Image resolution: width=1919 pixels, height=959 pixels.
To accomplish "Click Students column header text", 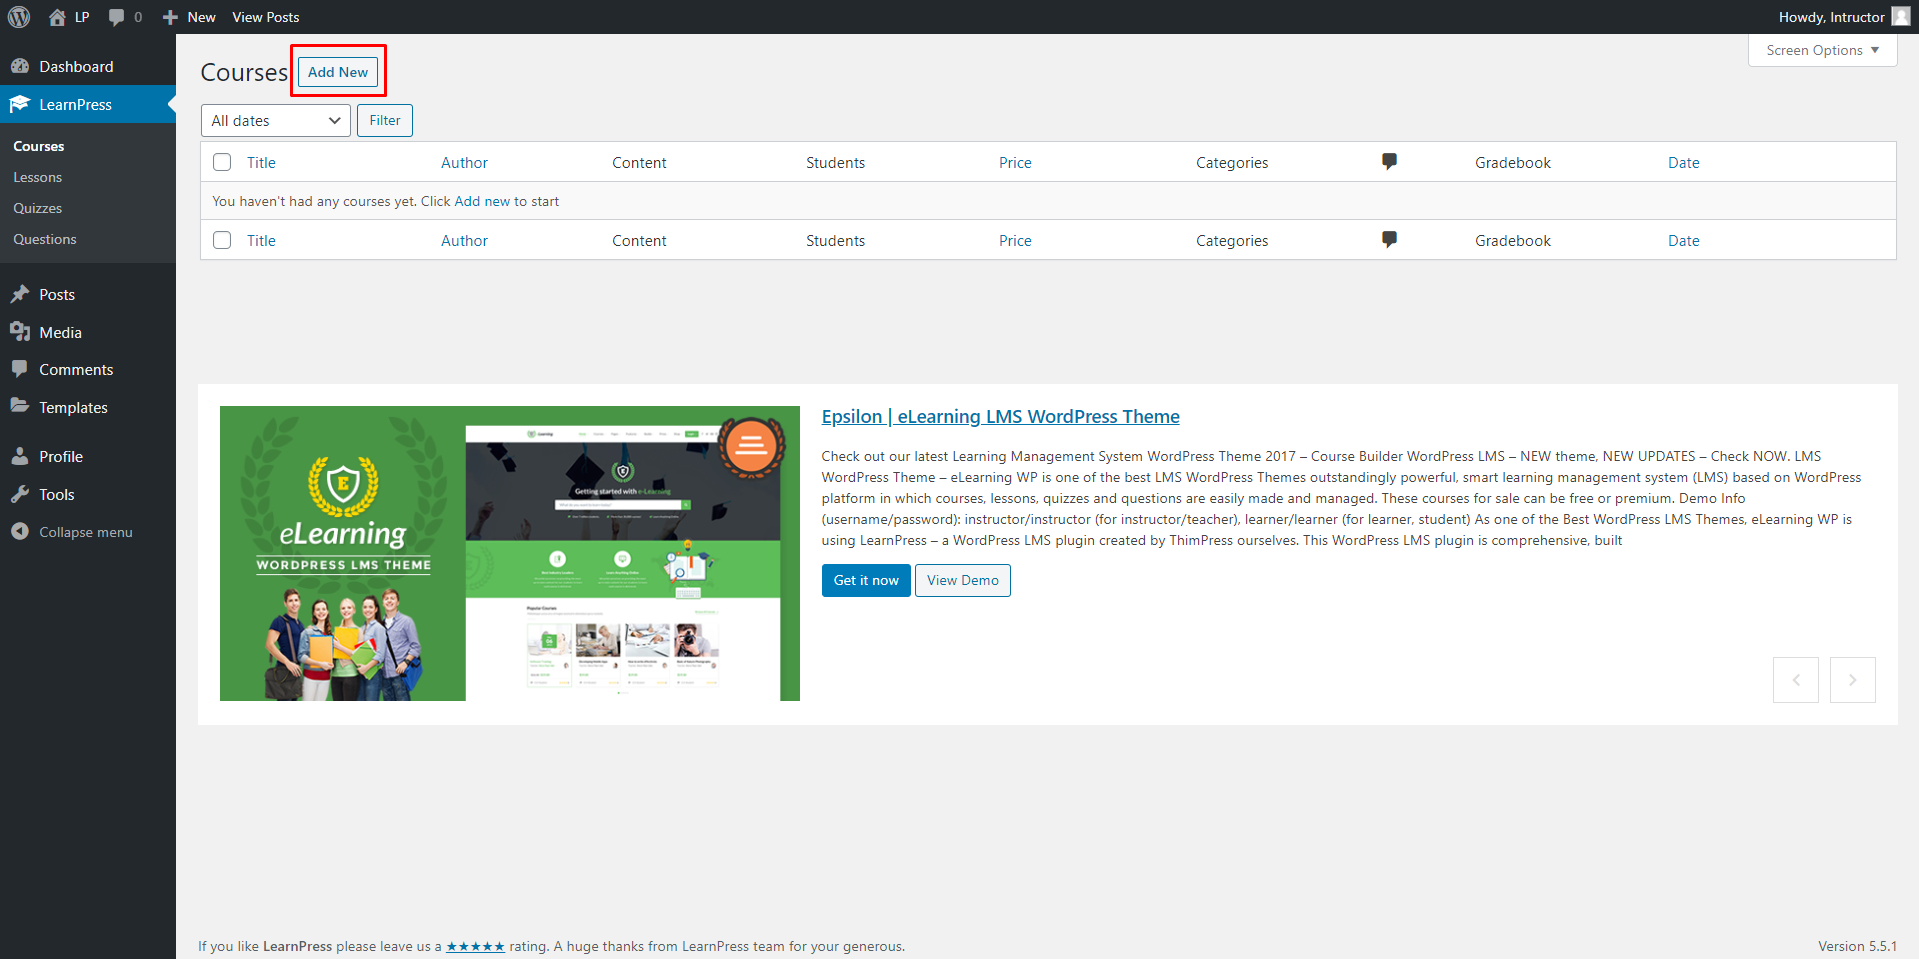I will (x=836, y=162).
